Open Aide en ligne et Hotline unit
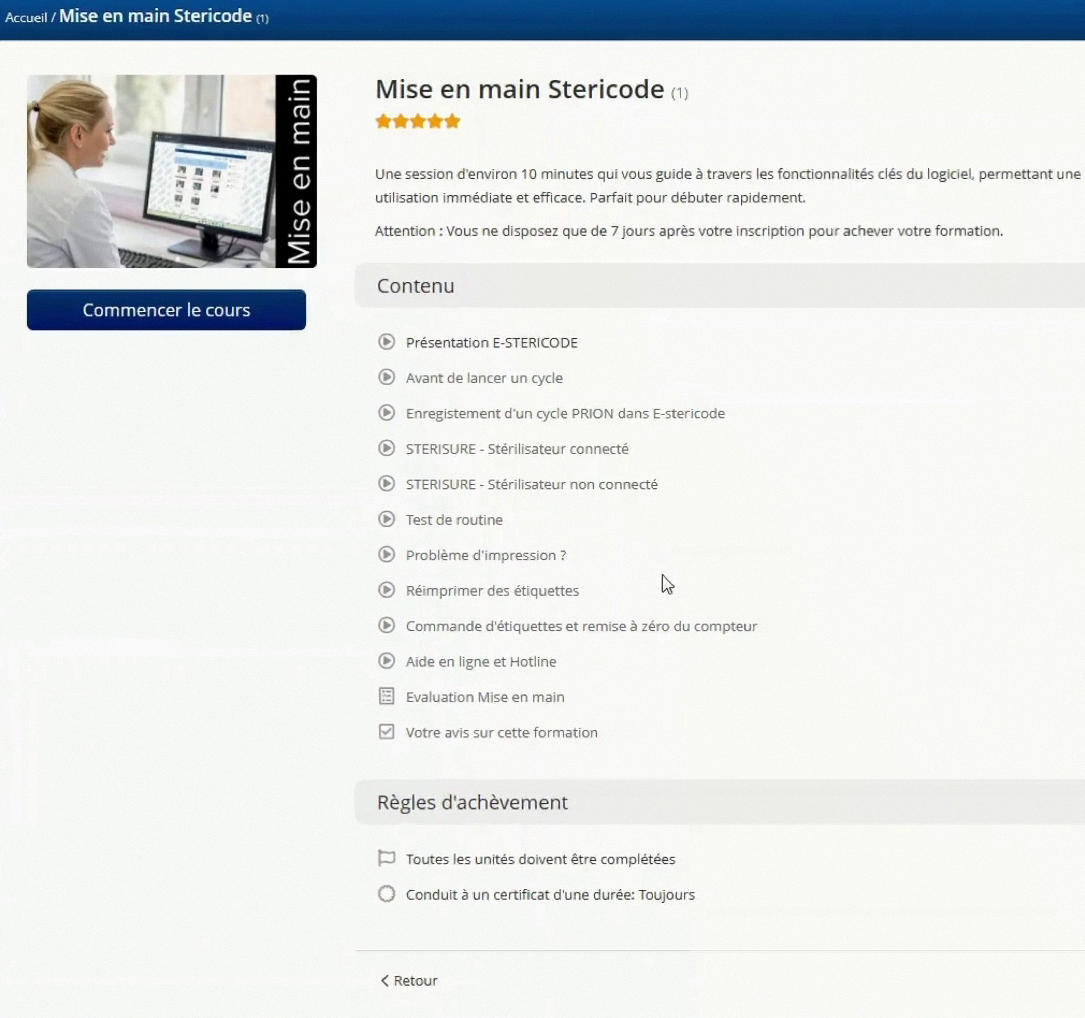Viewport: 1085px width, 1018px height. point(481,662)
